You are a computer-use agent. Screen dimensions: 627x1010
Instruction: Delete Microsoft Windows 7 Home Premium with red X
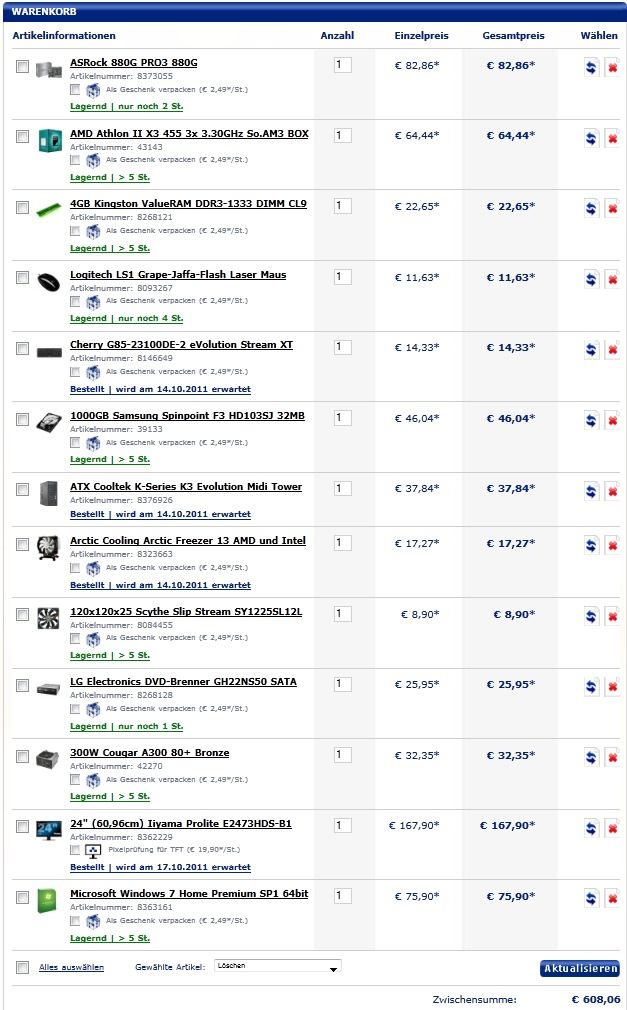[x=612, y=899]
